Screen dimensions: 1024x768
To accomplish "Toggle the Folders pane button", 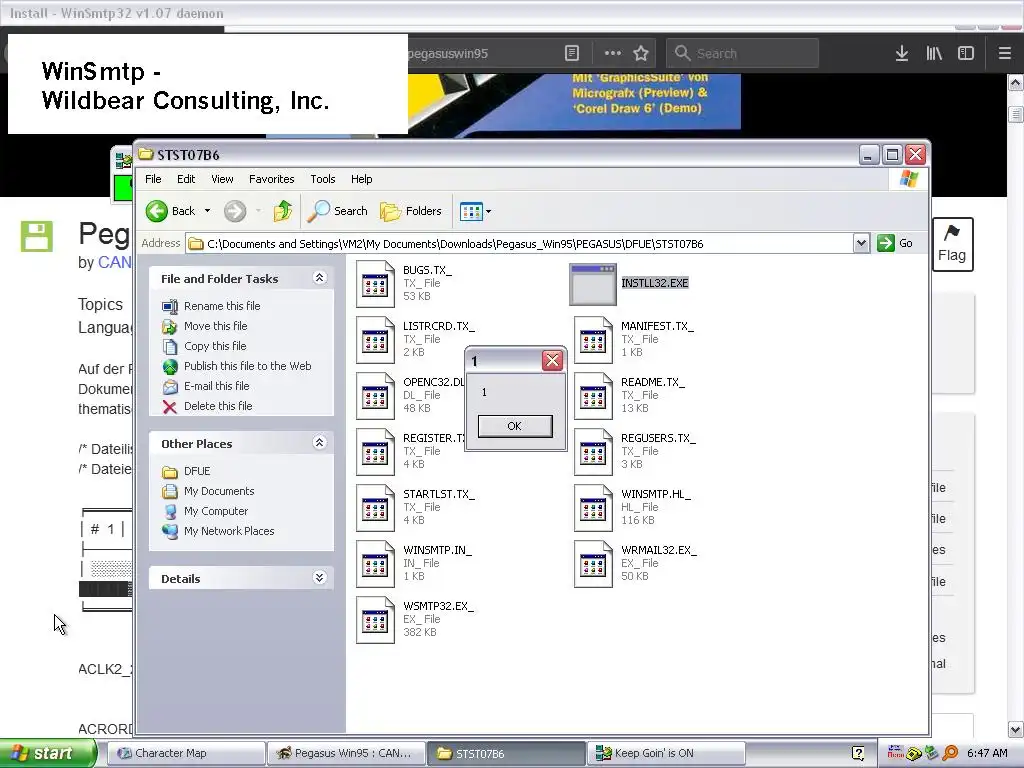I will click(x=411, y=211).
